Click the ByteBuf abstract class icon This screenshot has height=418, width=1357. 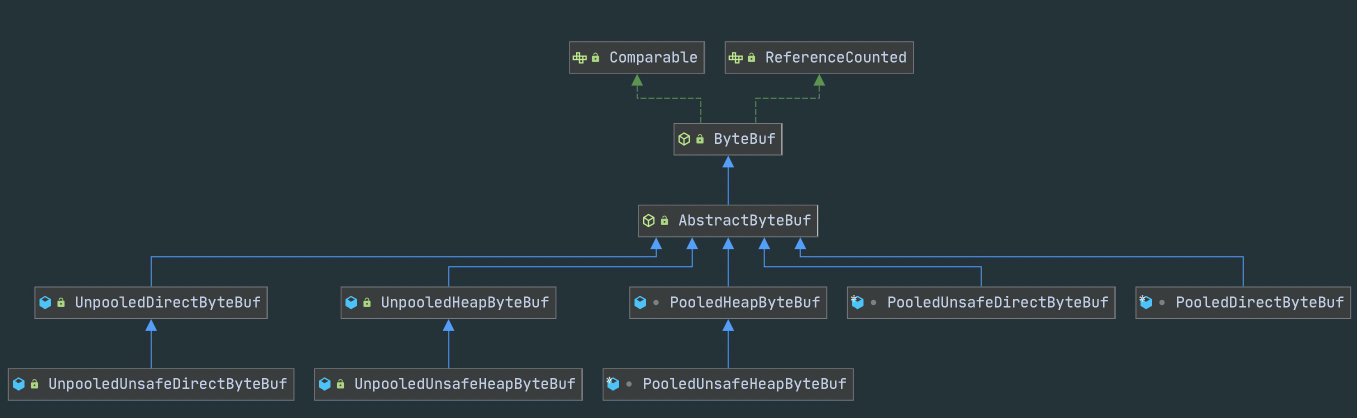click(684, 139)
